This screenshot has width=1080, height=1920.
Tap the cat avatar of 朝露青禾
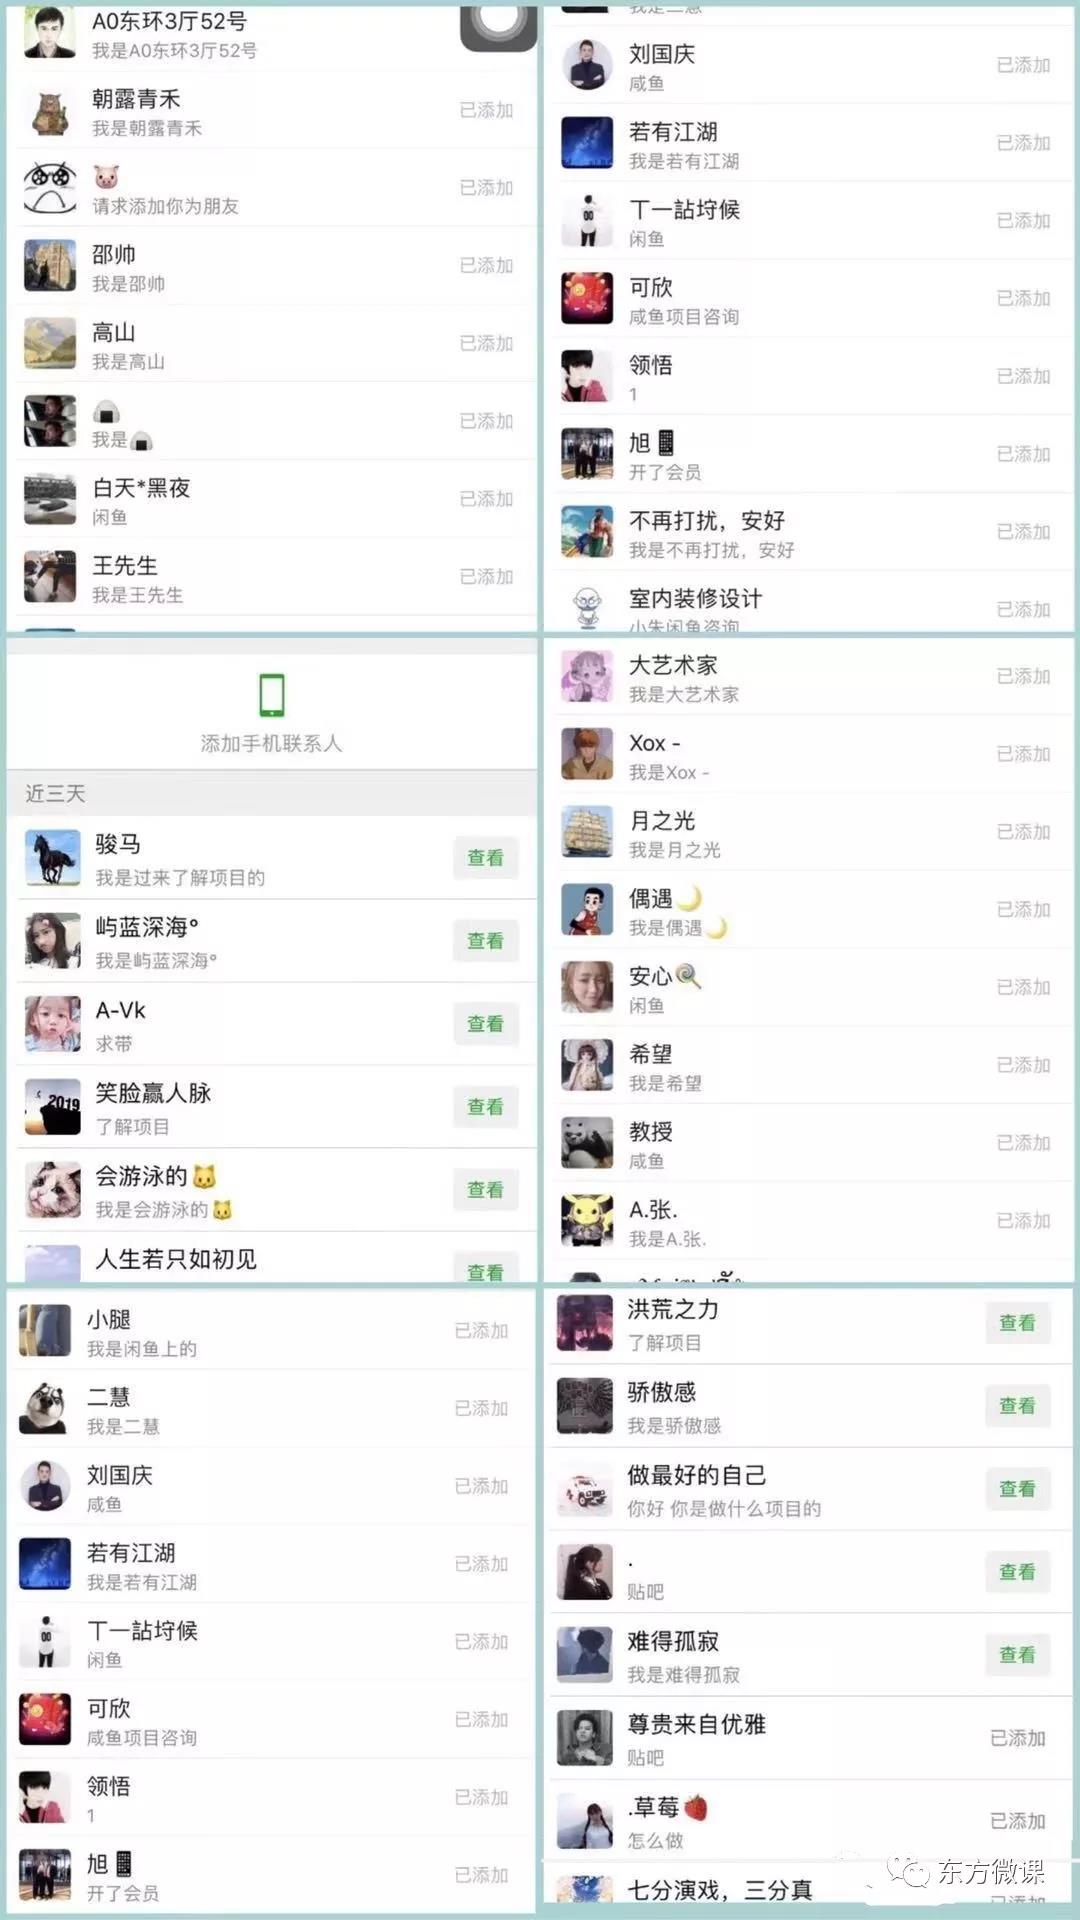click(x=50, y=110)
